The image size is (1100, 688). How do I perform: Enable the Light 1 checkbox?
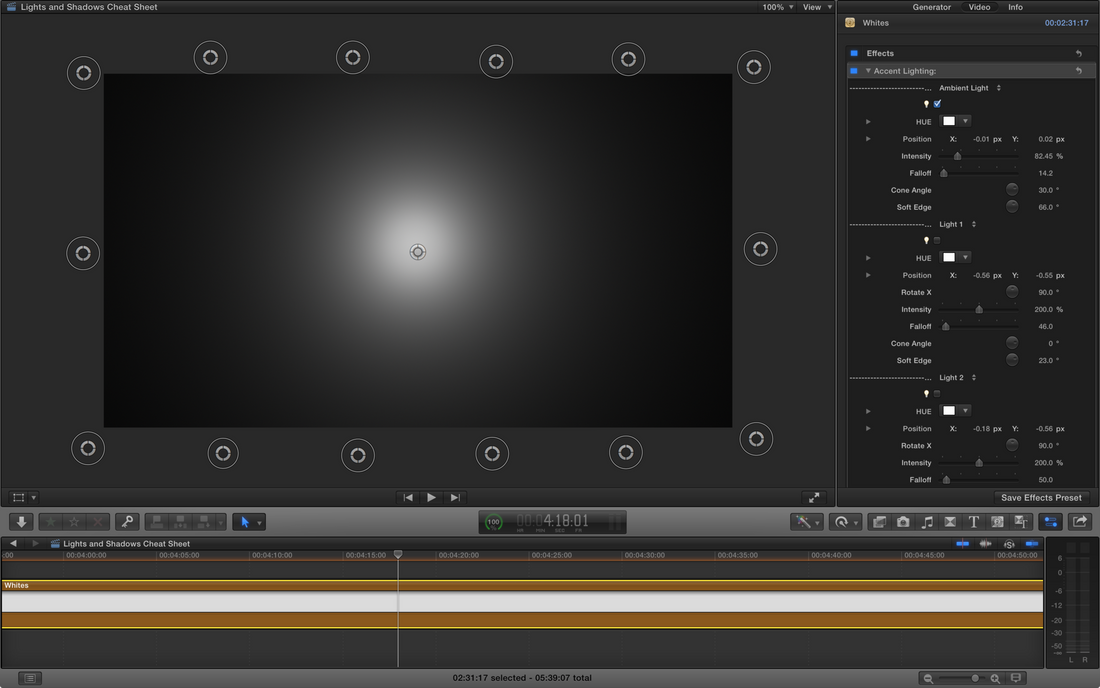937,240
